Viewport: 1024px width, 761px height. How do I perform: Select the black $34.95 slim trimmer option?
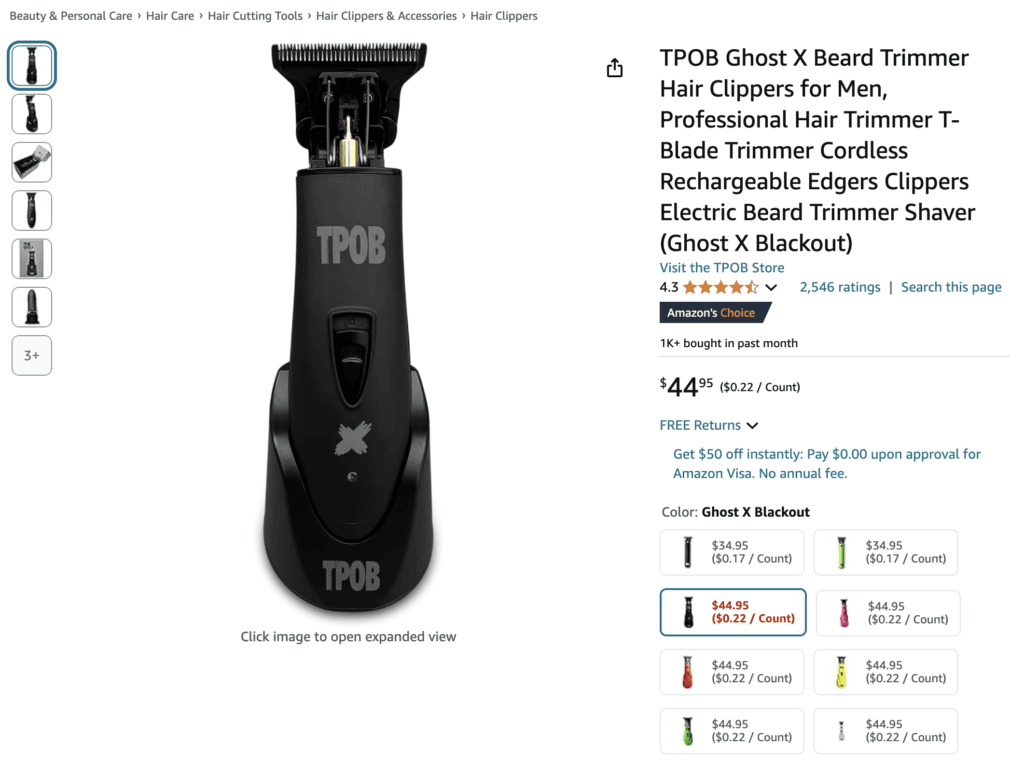click(x=732, y=552)
